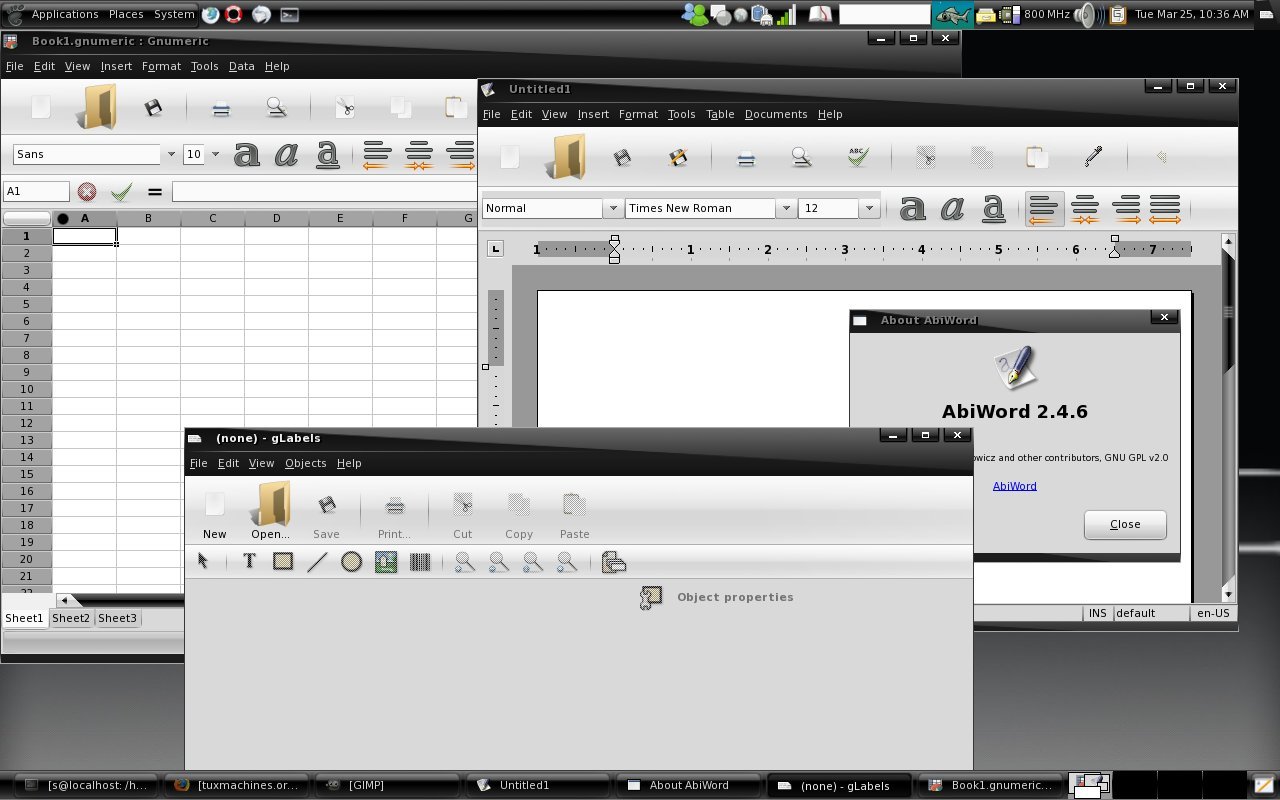Open terminal taskbar entry s@localhost
Viewport: 1280px width, 800px height.
[x=88, y=785]
